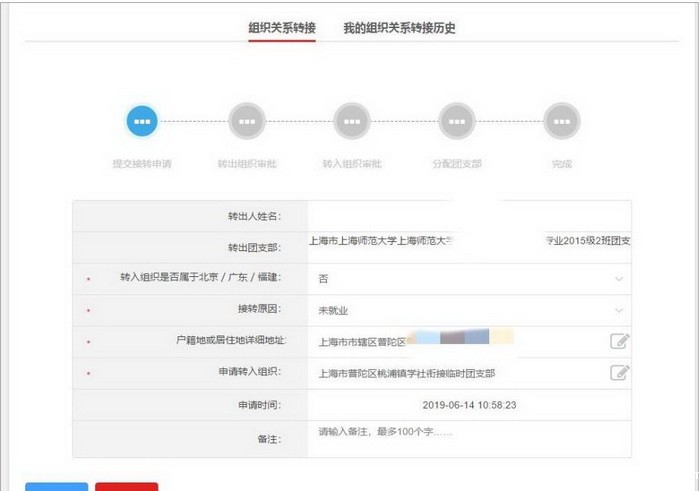Screen dimensions: 700x491
Task: Click the blue 提交接转申请 step icon
Action: (143, 121)
